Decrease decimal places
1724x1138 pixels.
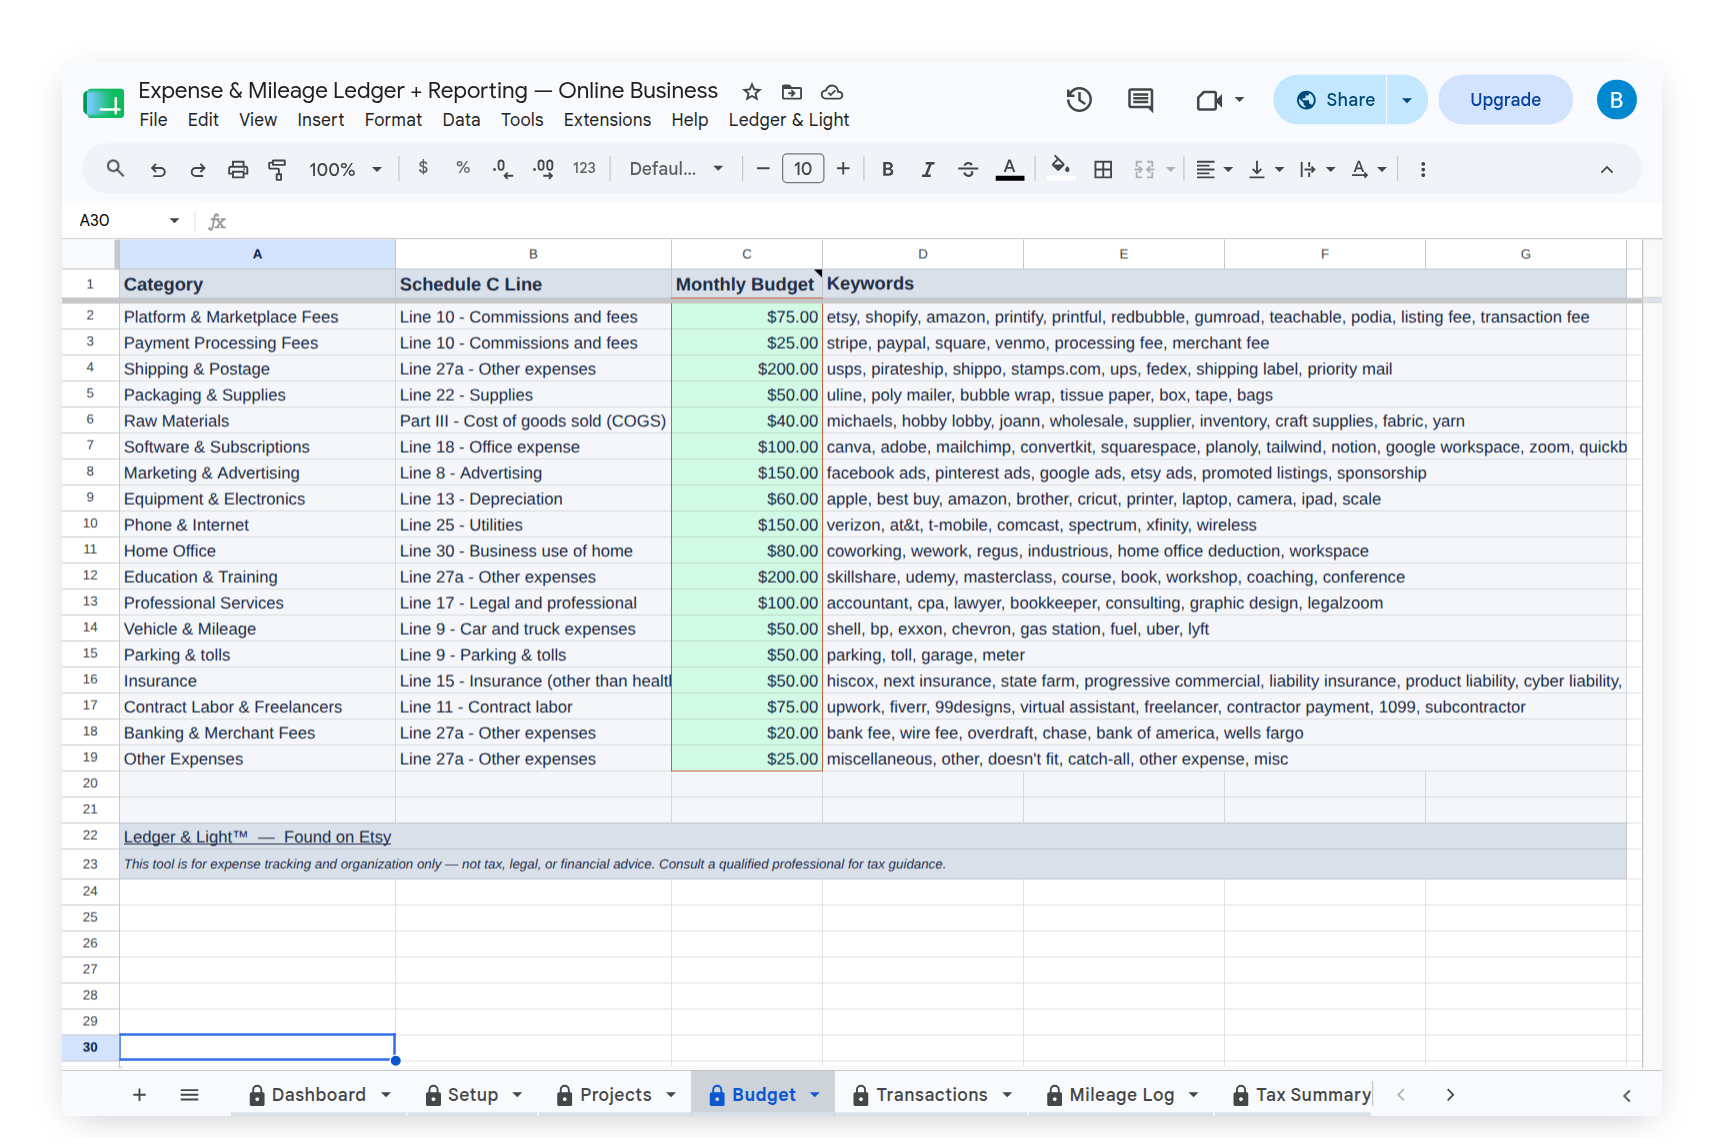pyautogui.click(x=503, y=169)
